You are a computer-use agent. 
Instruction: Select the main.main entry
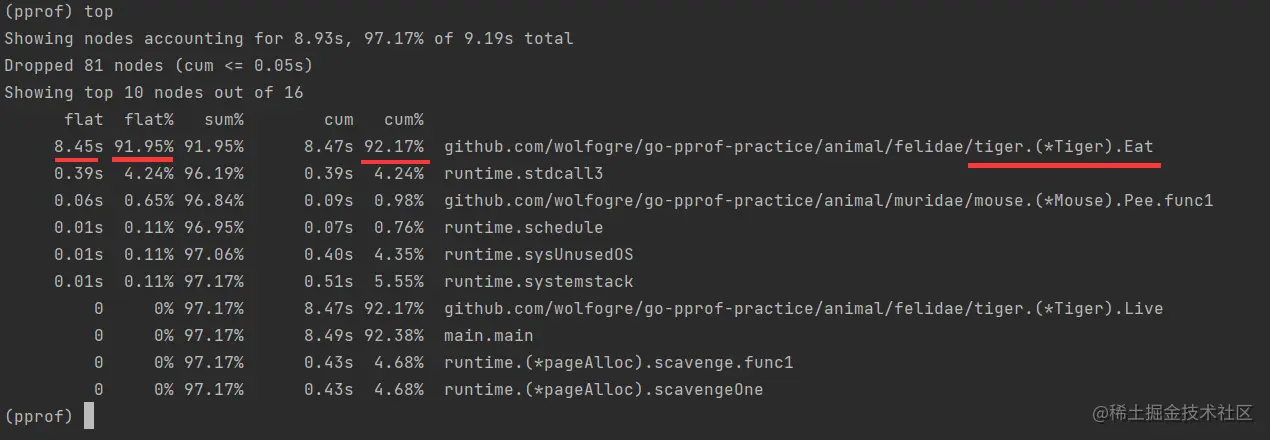[x=489, y=335]
